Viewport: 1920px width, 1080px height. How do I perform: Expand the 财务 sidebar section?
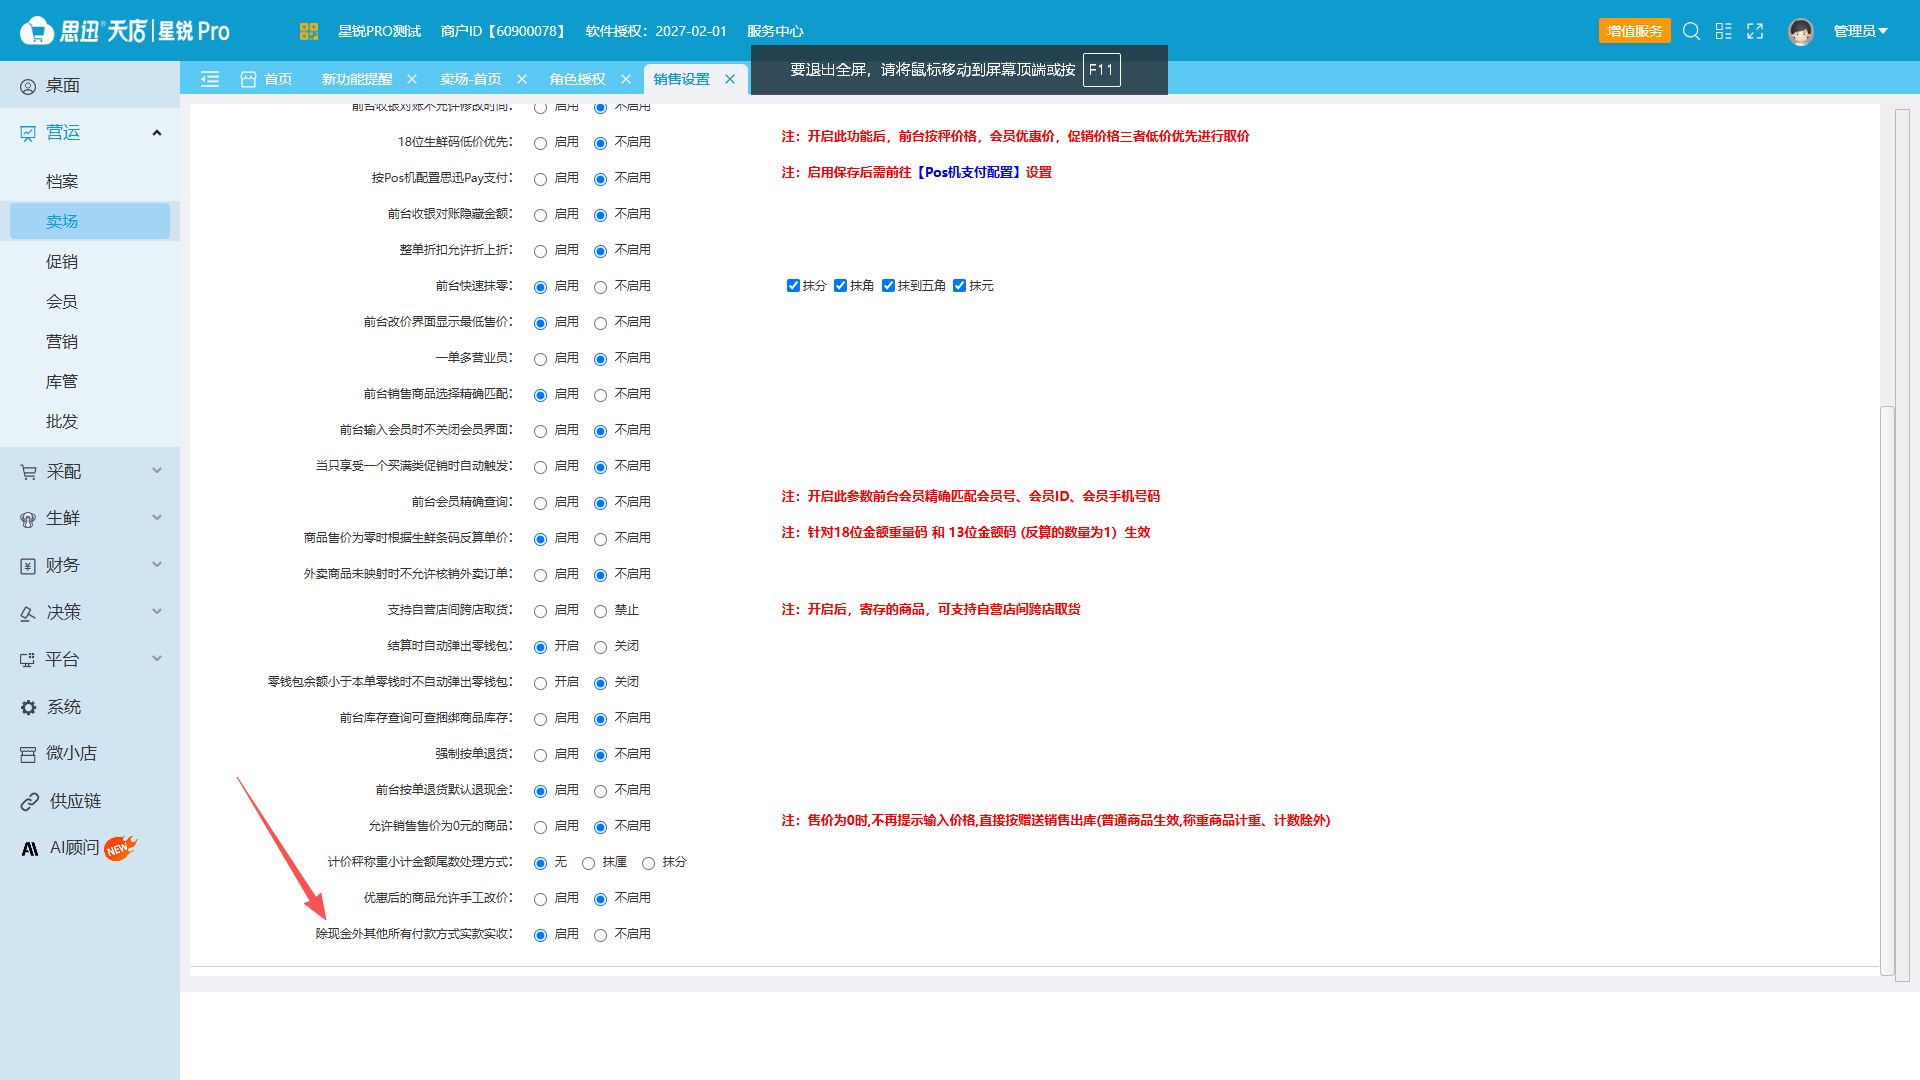[x=90, y=565]
